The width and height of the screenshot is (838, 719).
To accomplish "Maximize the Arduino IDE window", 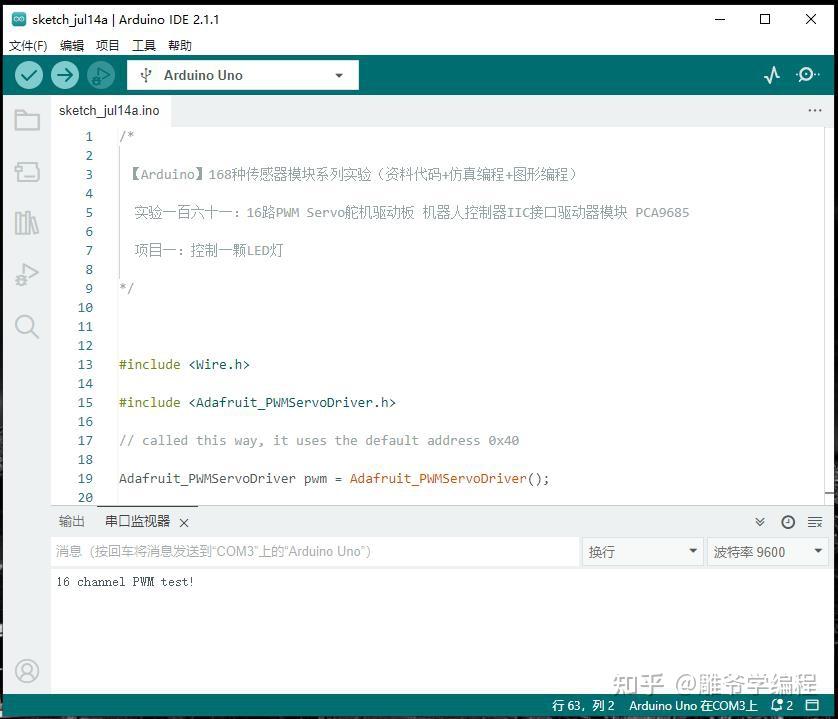I will (765, 19).
